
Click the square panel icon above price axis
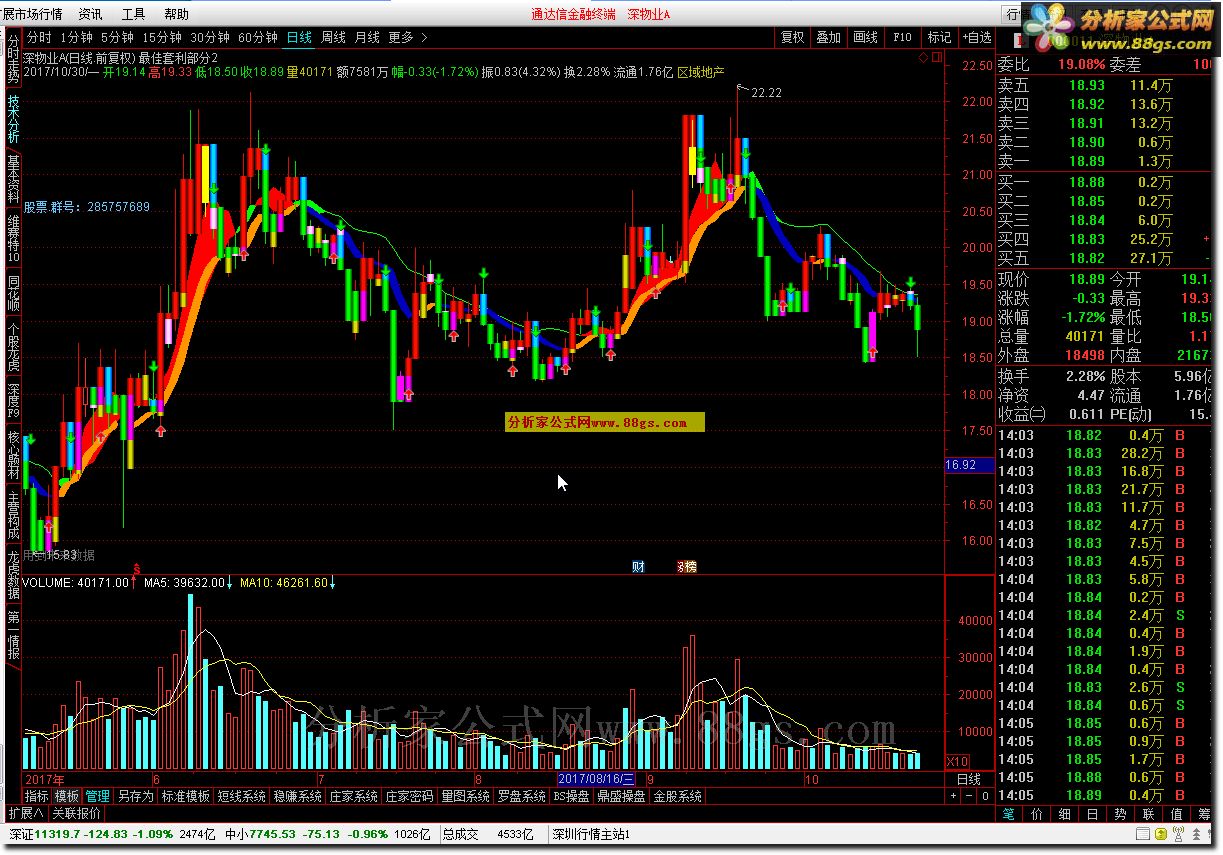(x=936, y=57)
